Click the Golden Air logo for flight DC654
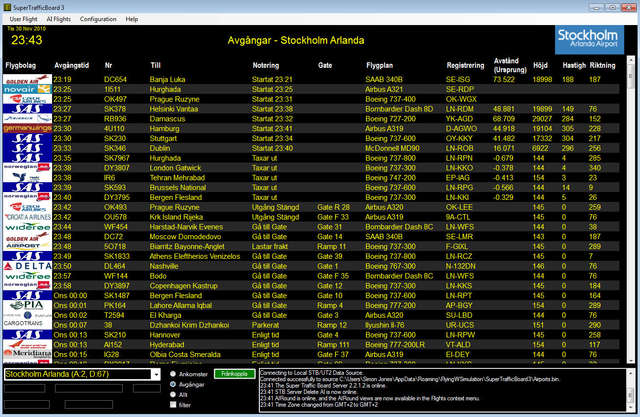640x417 pixels. coord(27,80)
